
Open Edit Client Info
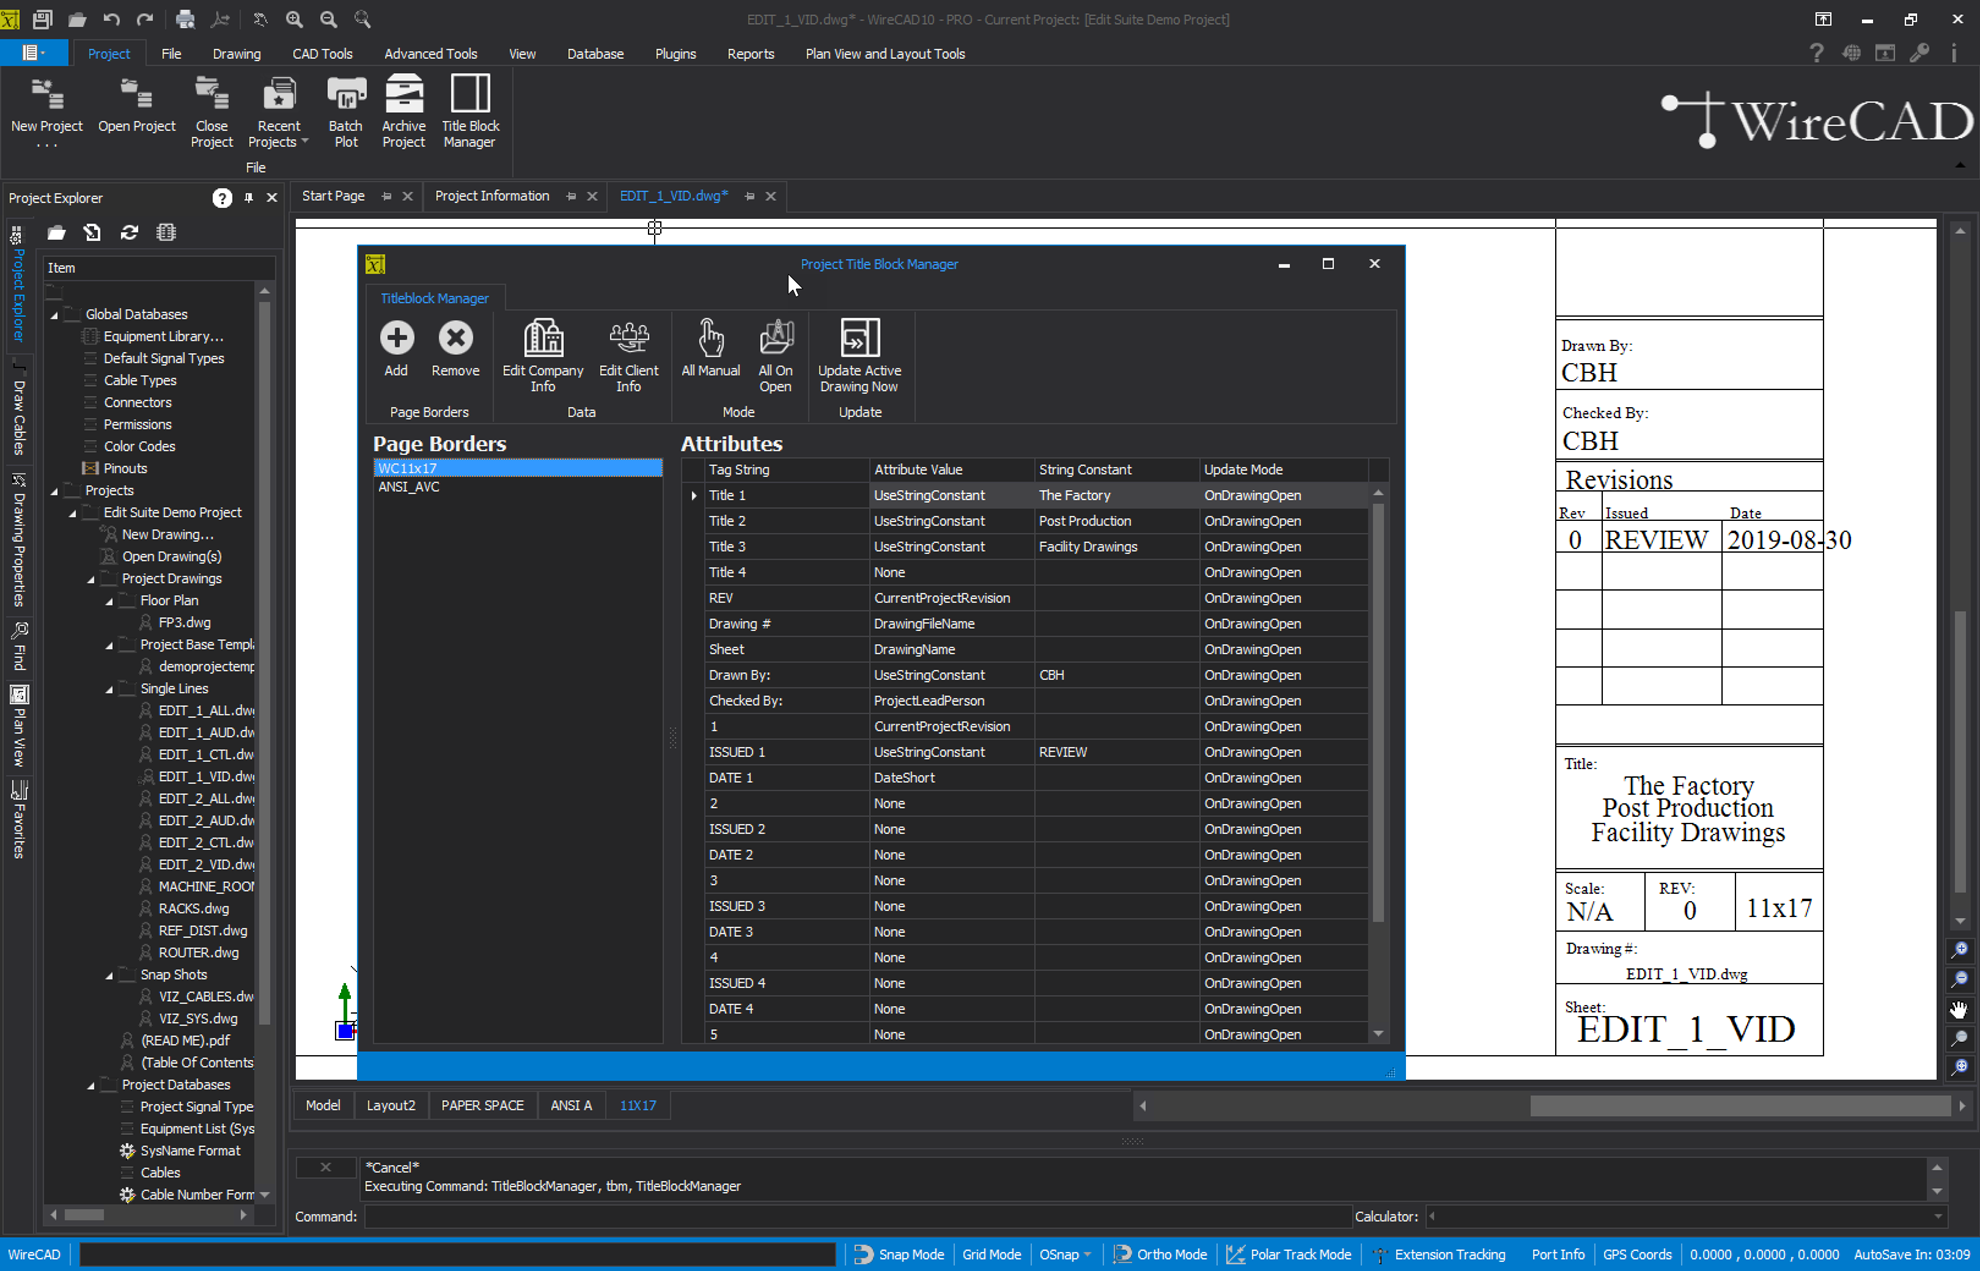[x=628, y=356]
